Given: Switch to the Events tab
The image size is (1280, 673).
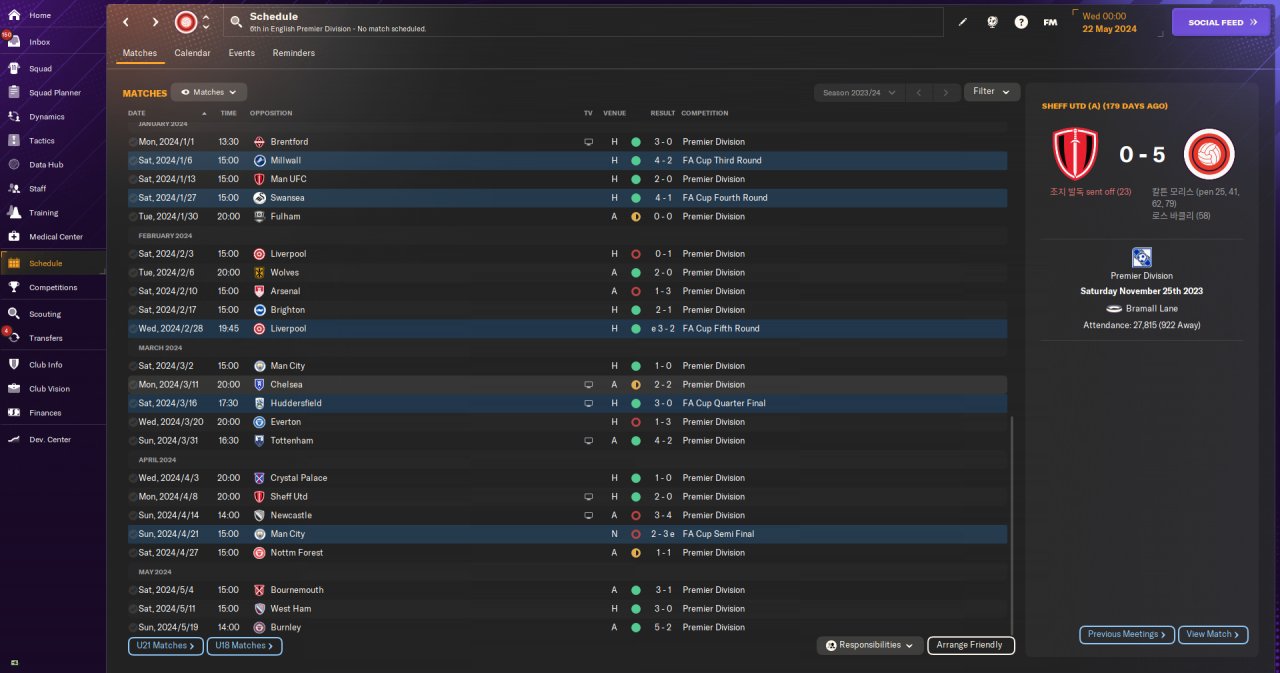Looking at the screenshot, I should pyautogui.click(x=241, y=53).
